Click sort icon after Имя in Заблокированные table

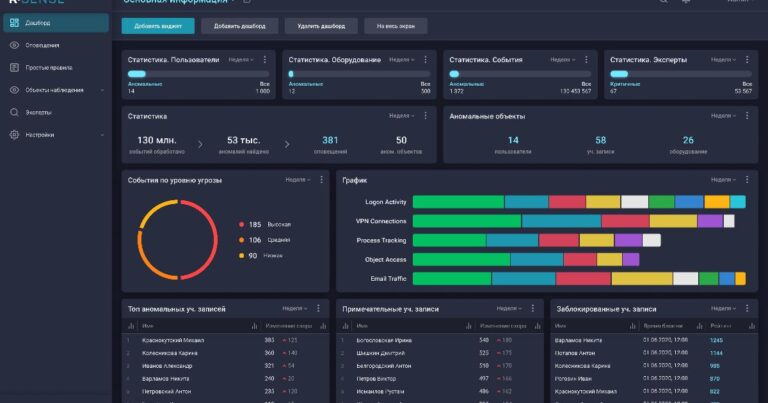[x=632, y=326]
